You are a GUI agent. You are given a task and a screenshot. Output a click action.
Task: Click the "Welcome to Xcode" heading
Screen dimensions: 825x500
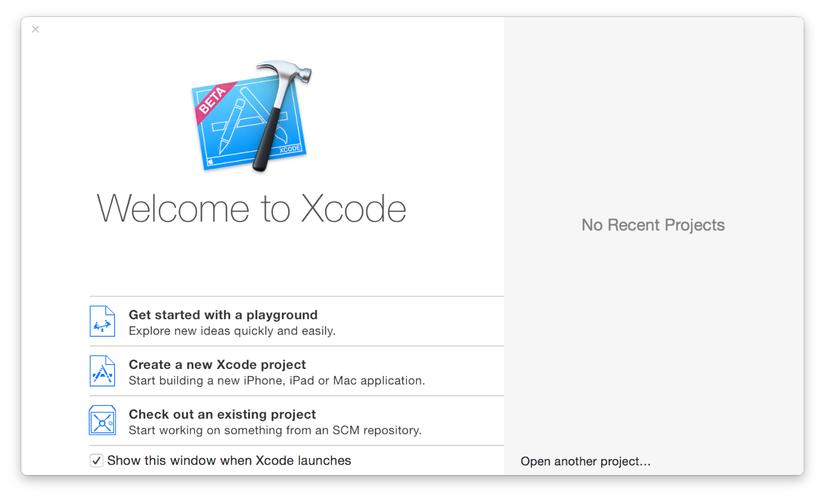pos(251,209)
